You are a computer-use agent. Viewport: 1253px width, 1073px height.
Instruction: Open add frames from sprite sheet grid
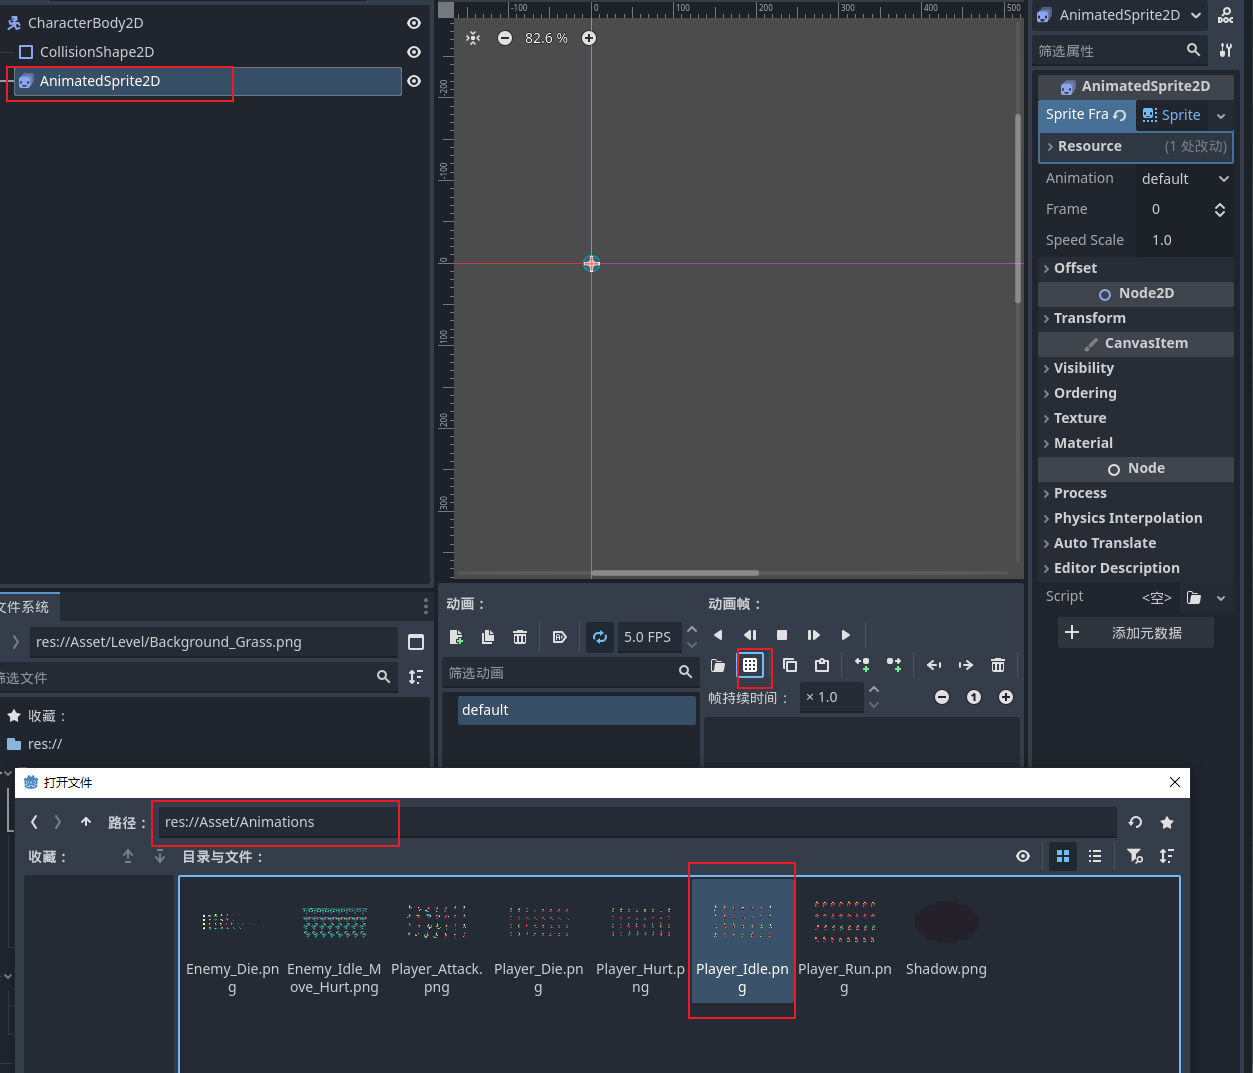tap(750, 665)
